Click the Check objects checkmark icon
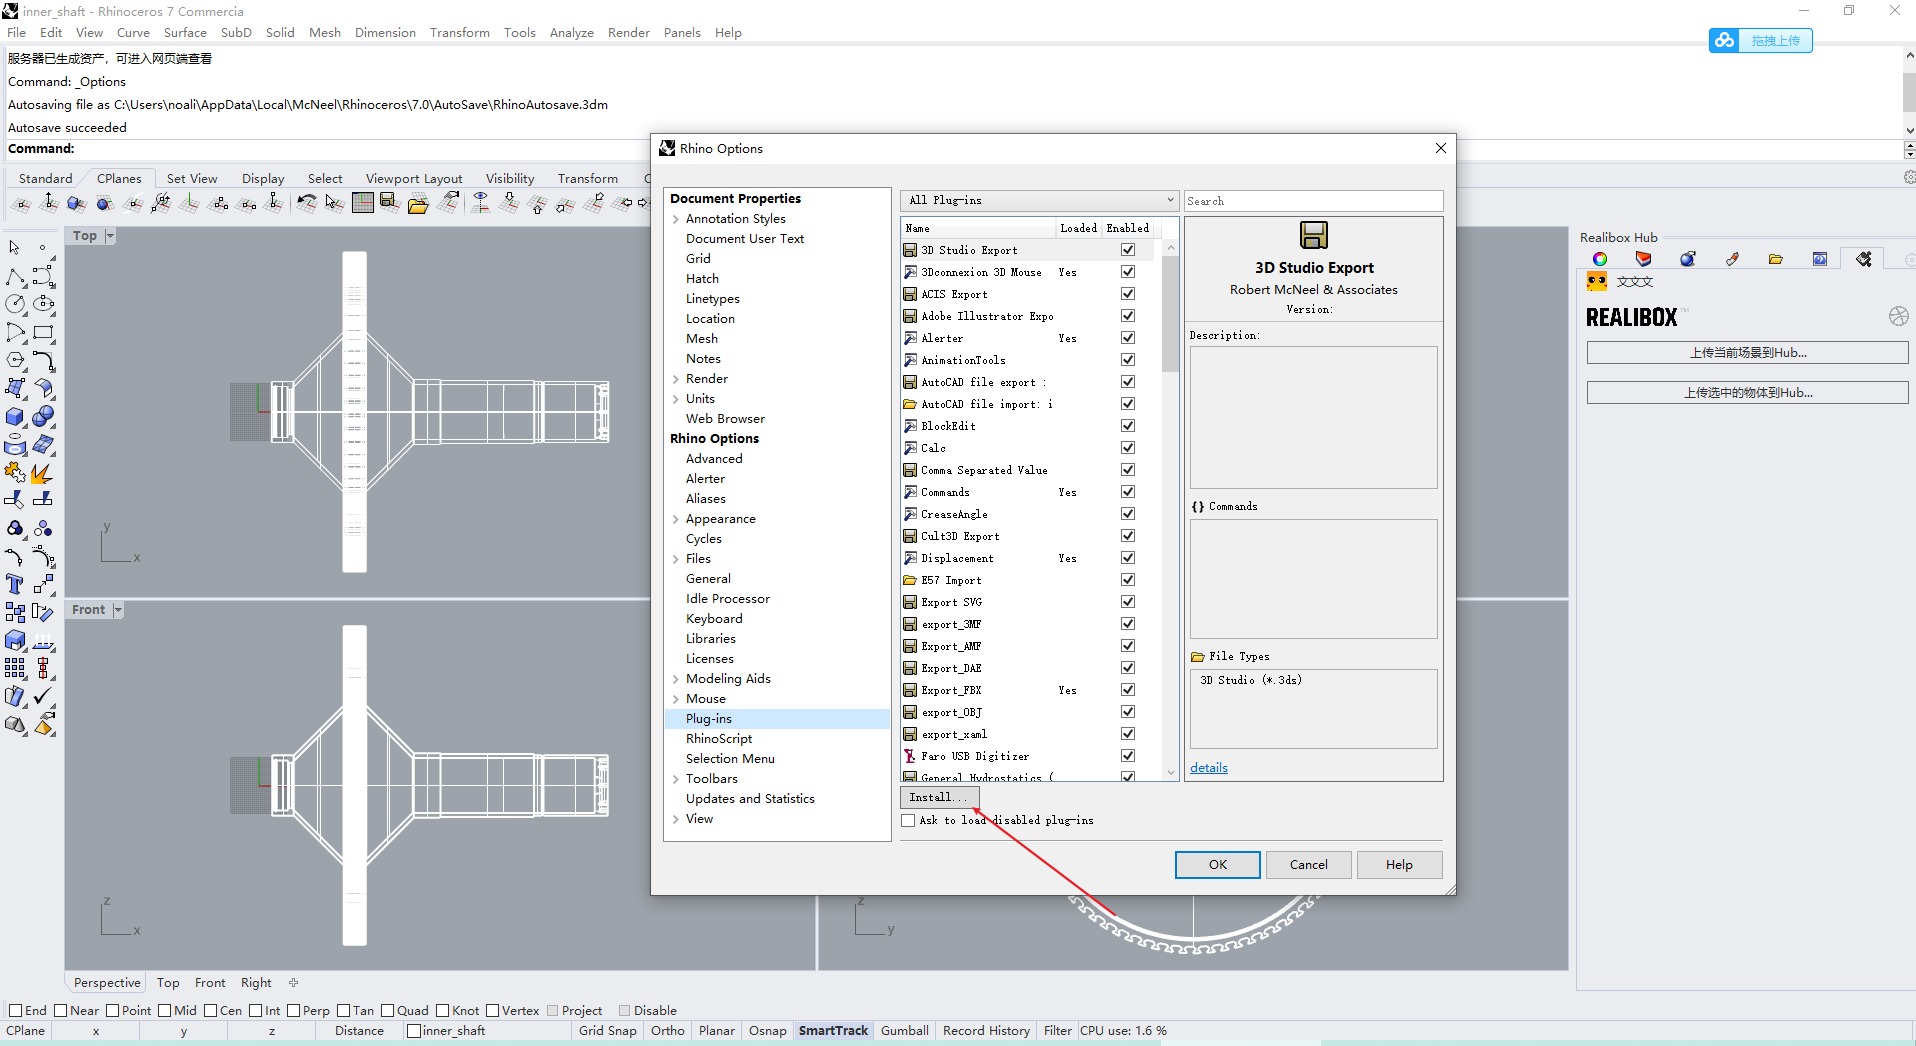Image resolution: width=1916 pixels, height=1046 pixels. (x=43, y=696)
